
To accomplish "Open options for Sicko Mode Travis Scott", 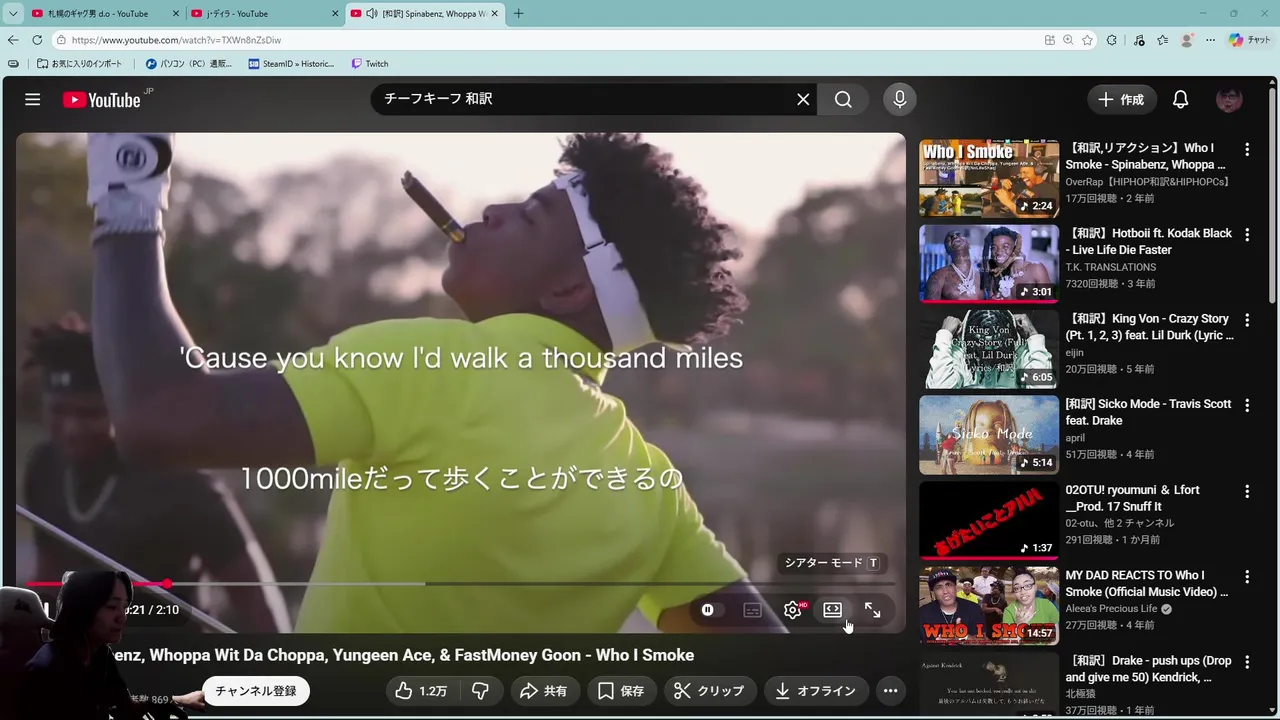I will pyautogui.click(x=1247, y=405).
